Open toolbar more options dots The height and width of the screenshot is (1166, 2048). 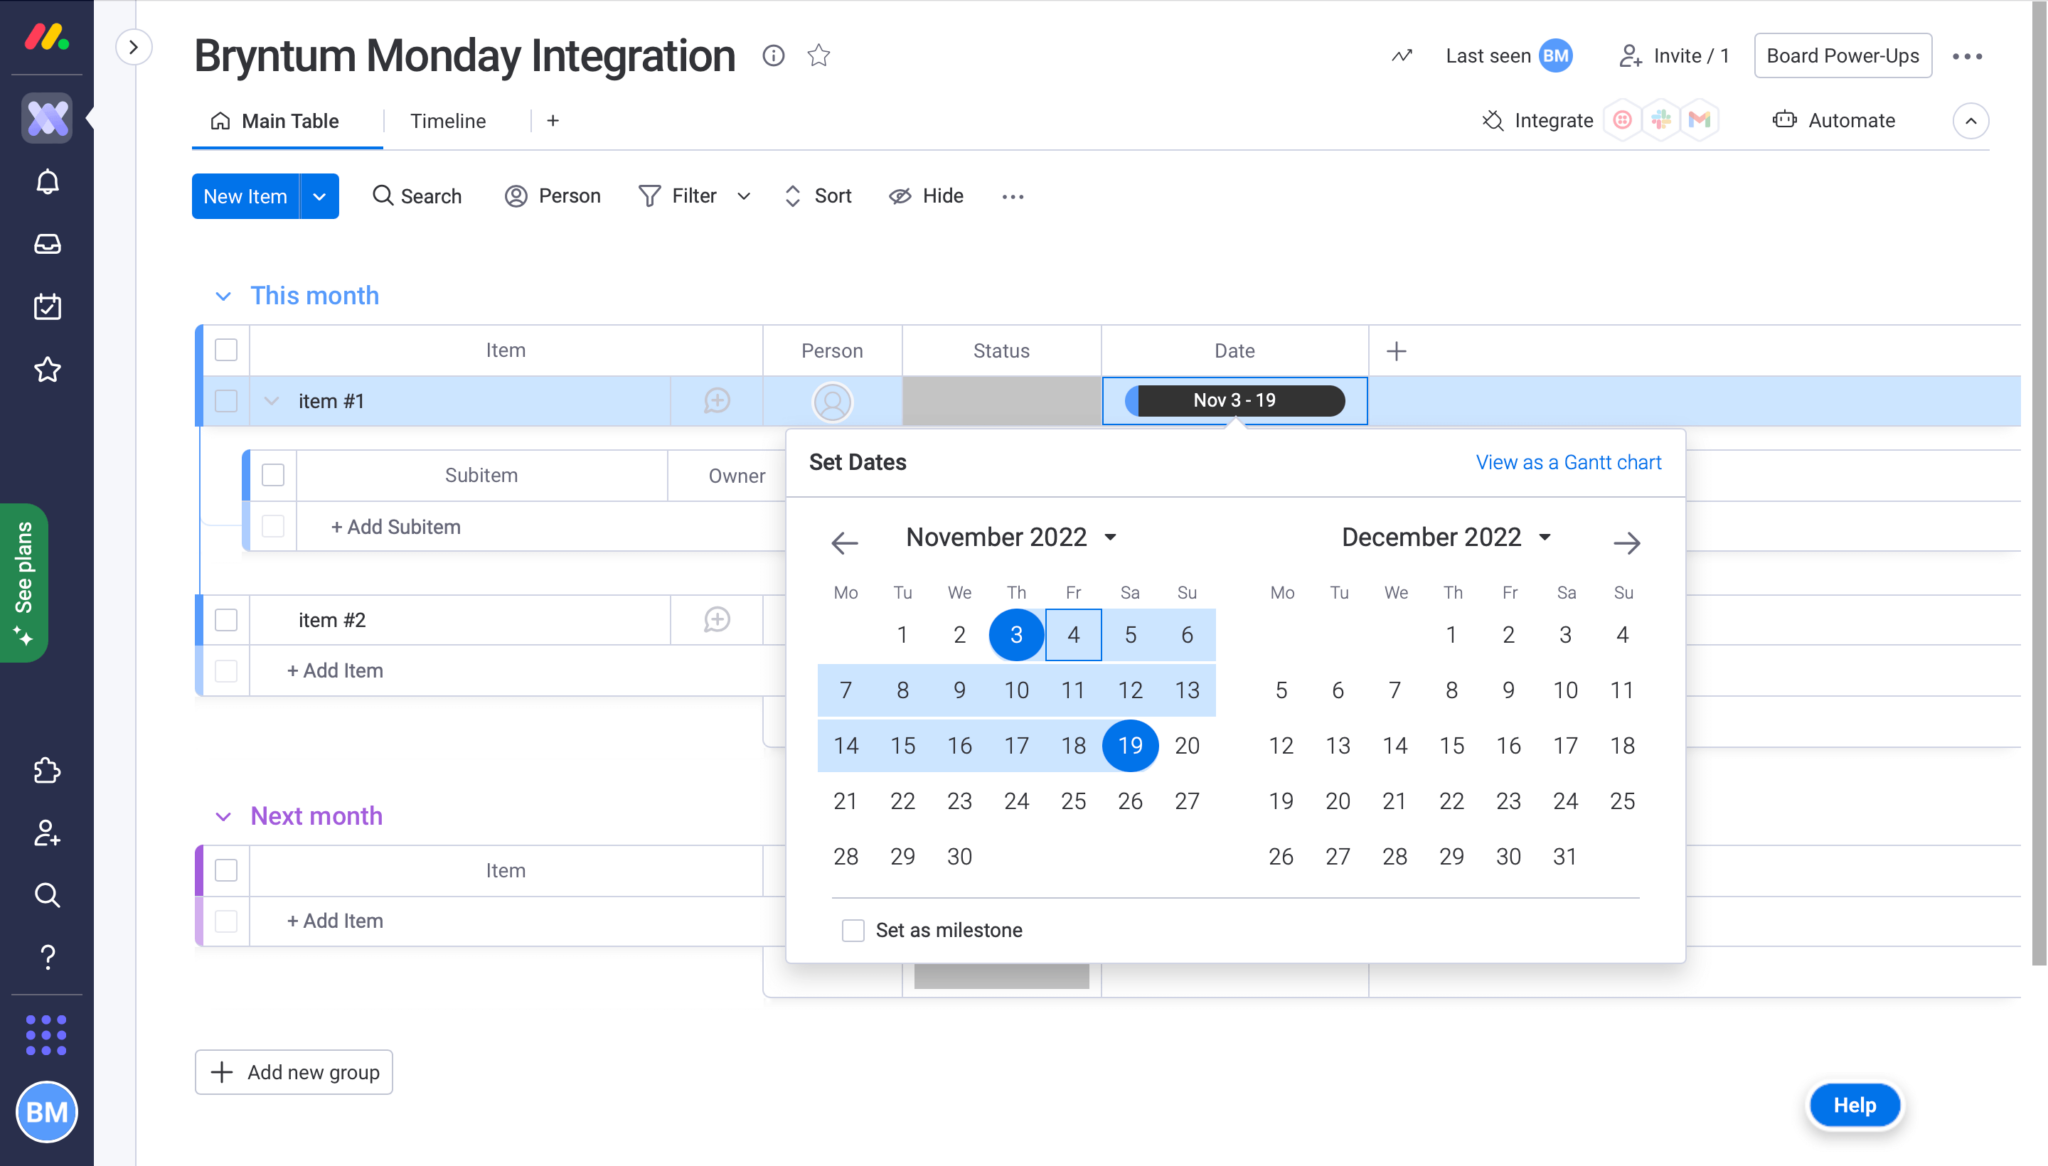(x=1013, y=197)
